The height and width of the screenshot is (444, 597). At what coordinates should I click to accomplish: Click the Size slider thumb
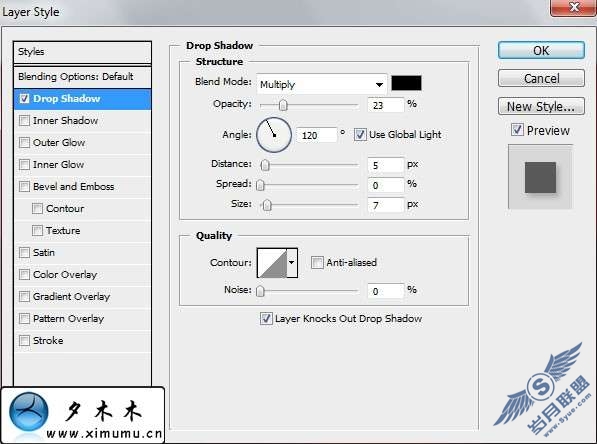[267, 205]
